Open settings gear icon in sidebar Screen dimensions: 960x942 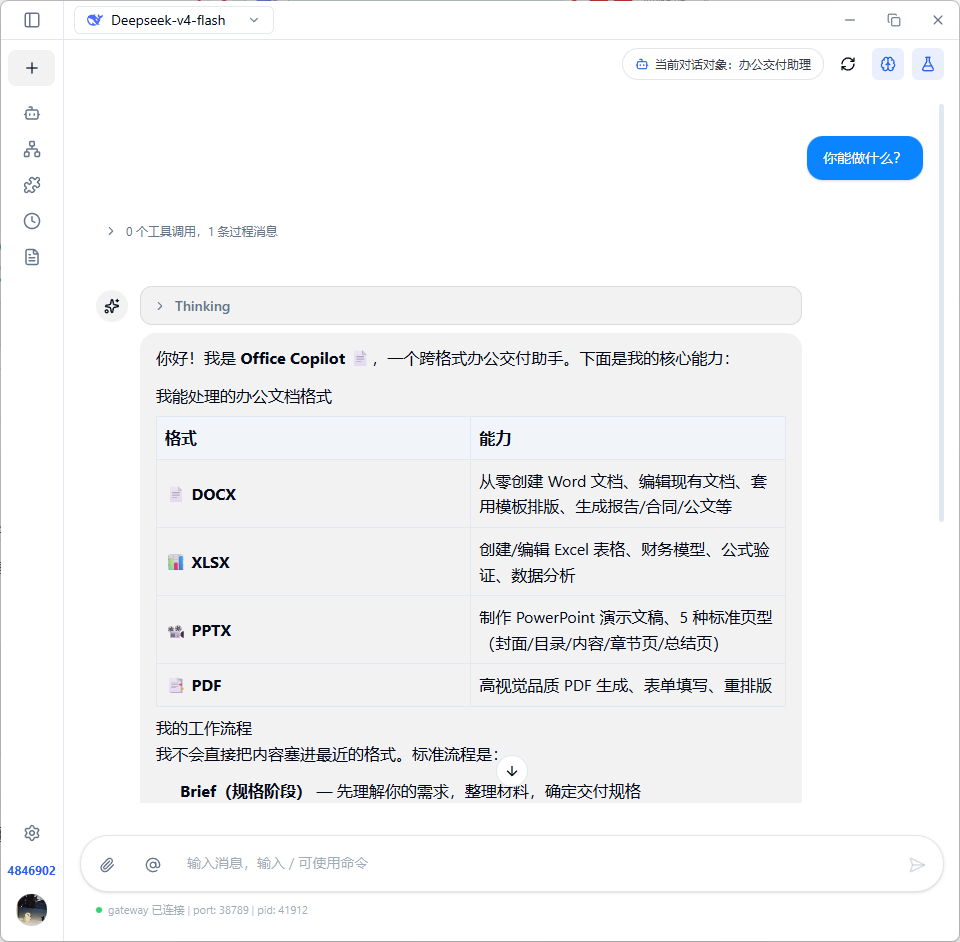(x=32, y=833)
